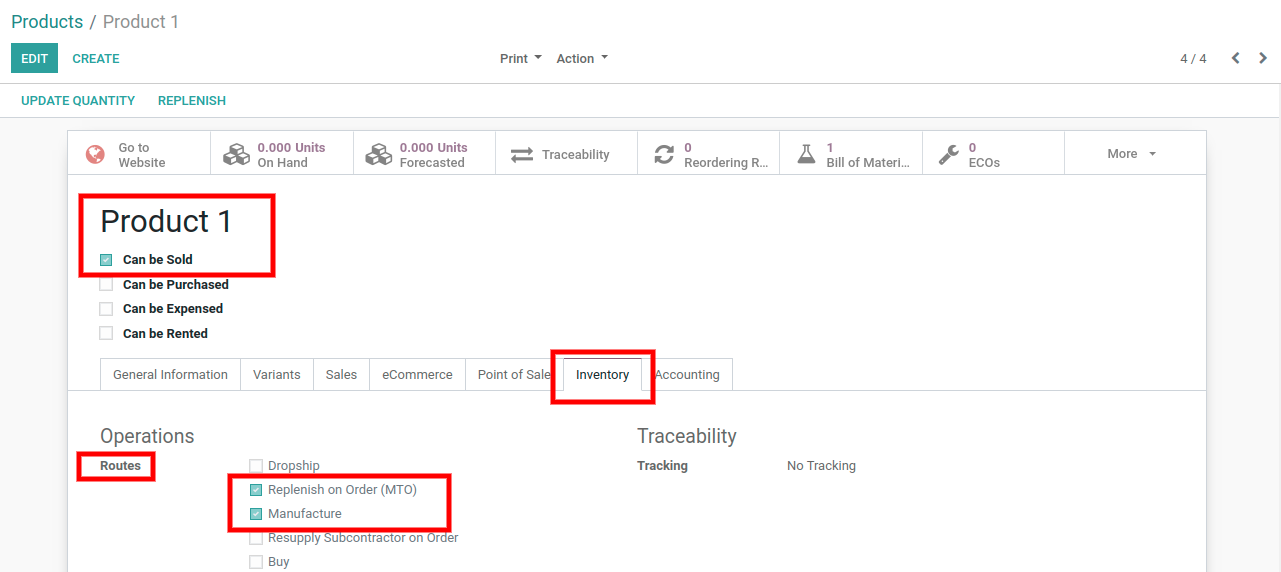Toggle the Can be Sold checkbox
Screen dimensions: 1281x572
point(106,260)
